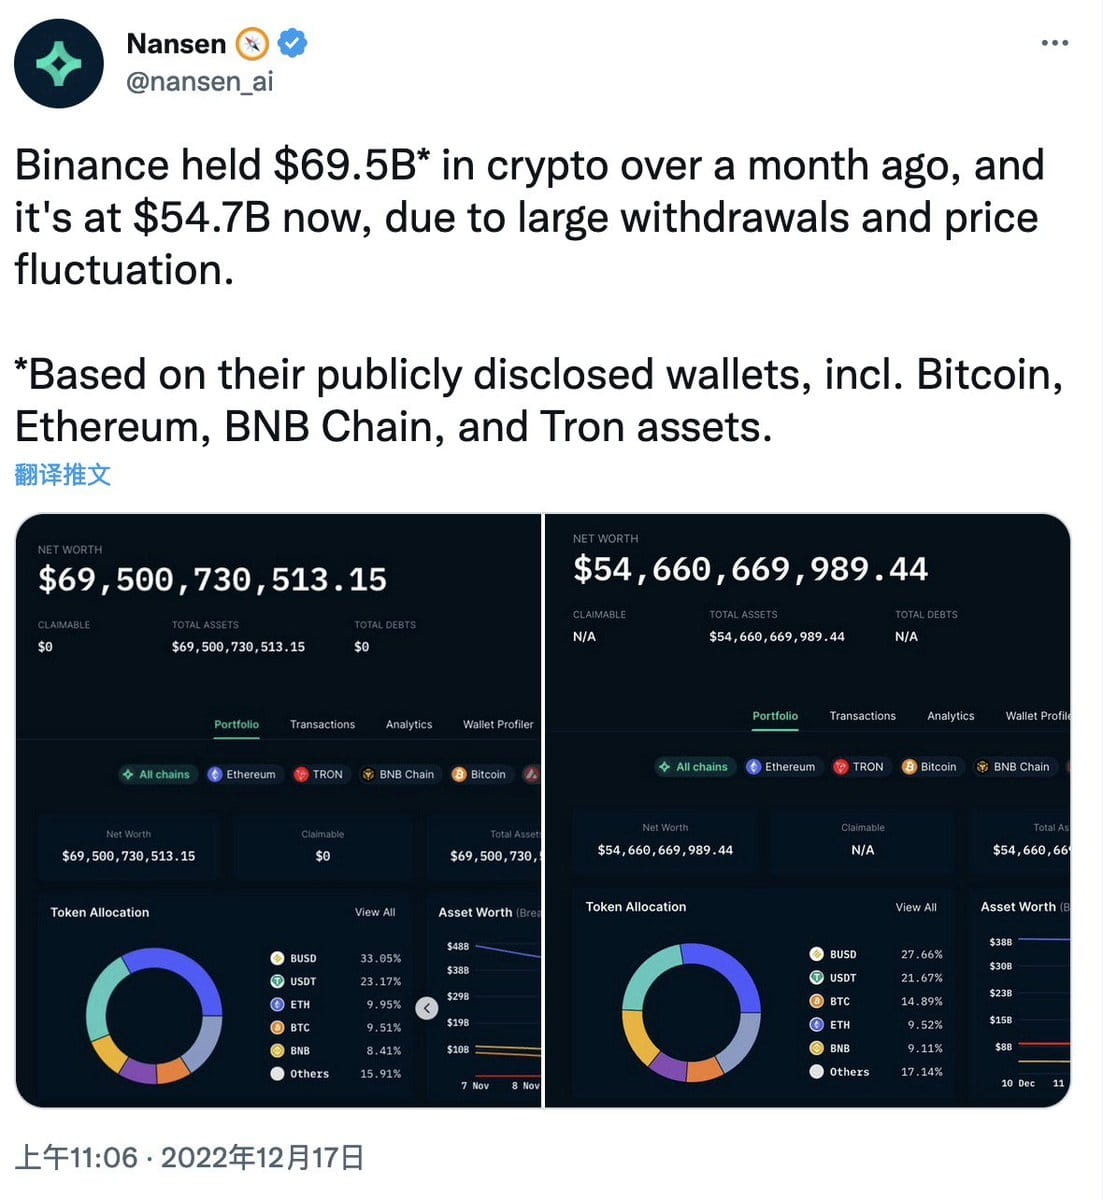Switch to Analytics tab in right image
This screenshot has height=1200, width=1103.
click(x=950, y=716)
